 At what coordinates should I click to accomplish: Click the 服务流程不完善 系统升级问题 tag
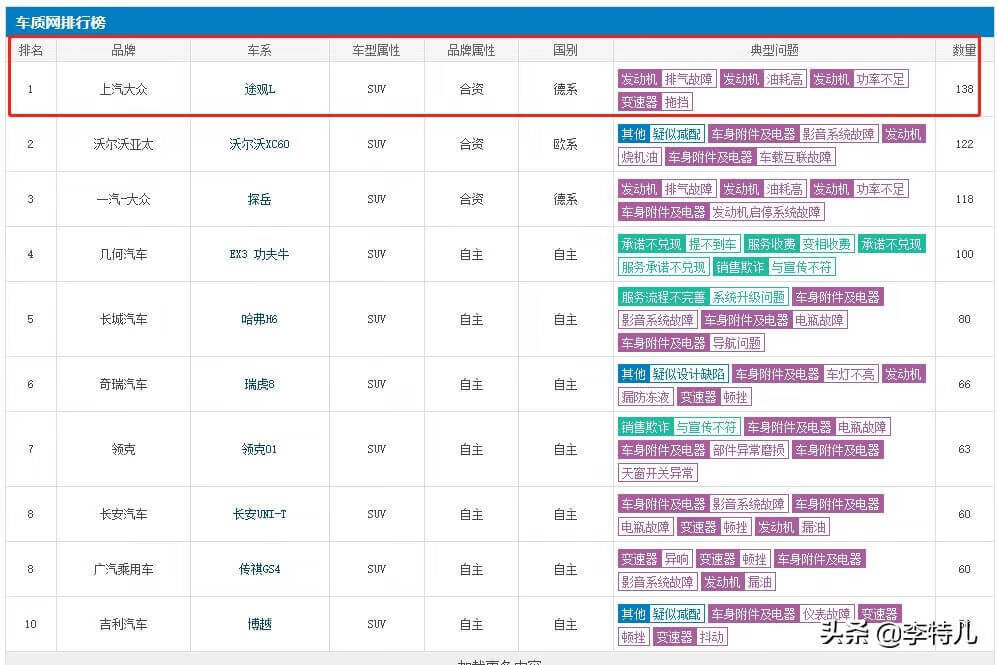(x=703, y=297)
